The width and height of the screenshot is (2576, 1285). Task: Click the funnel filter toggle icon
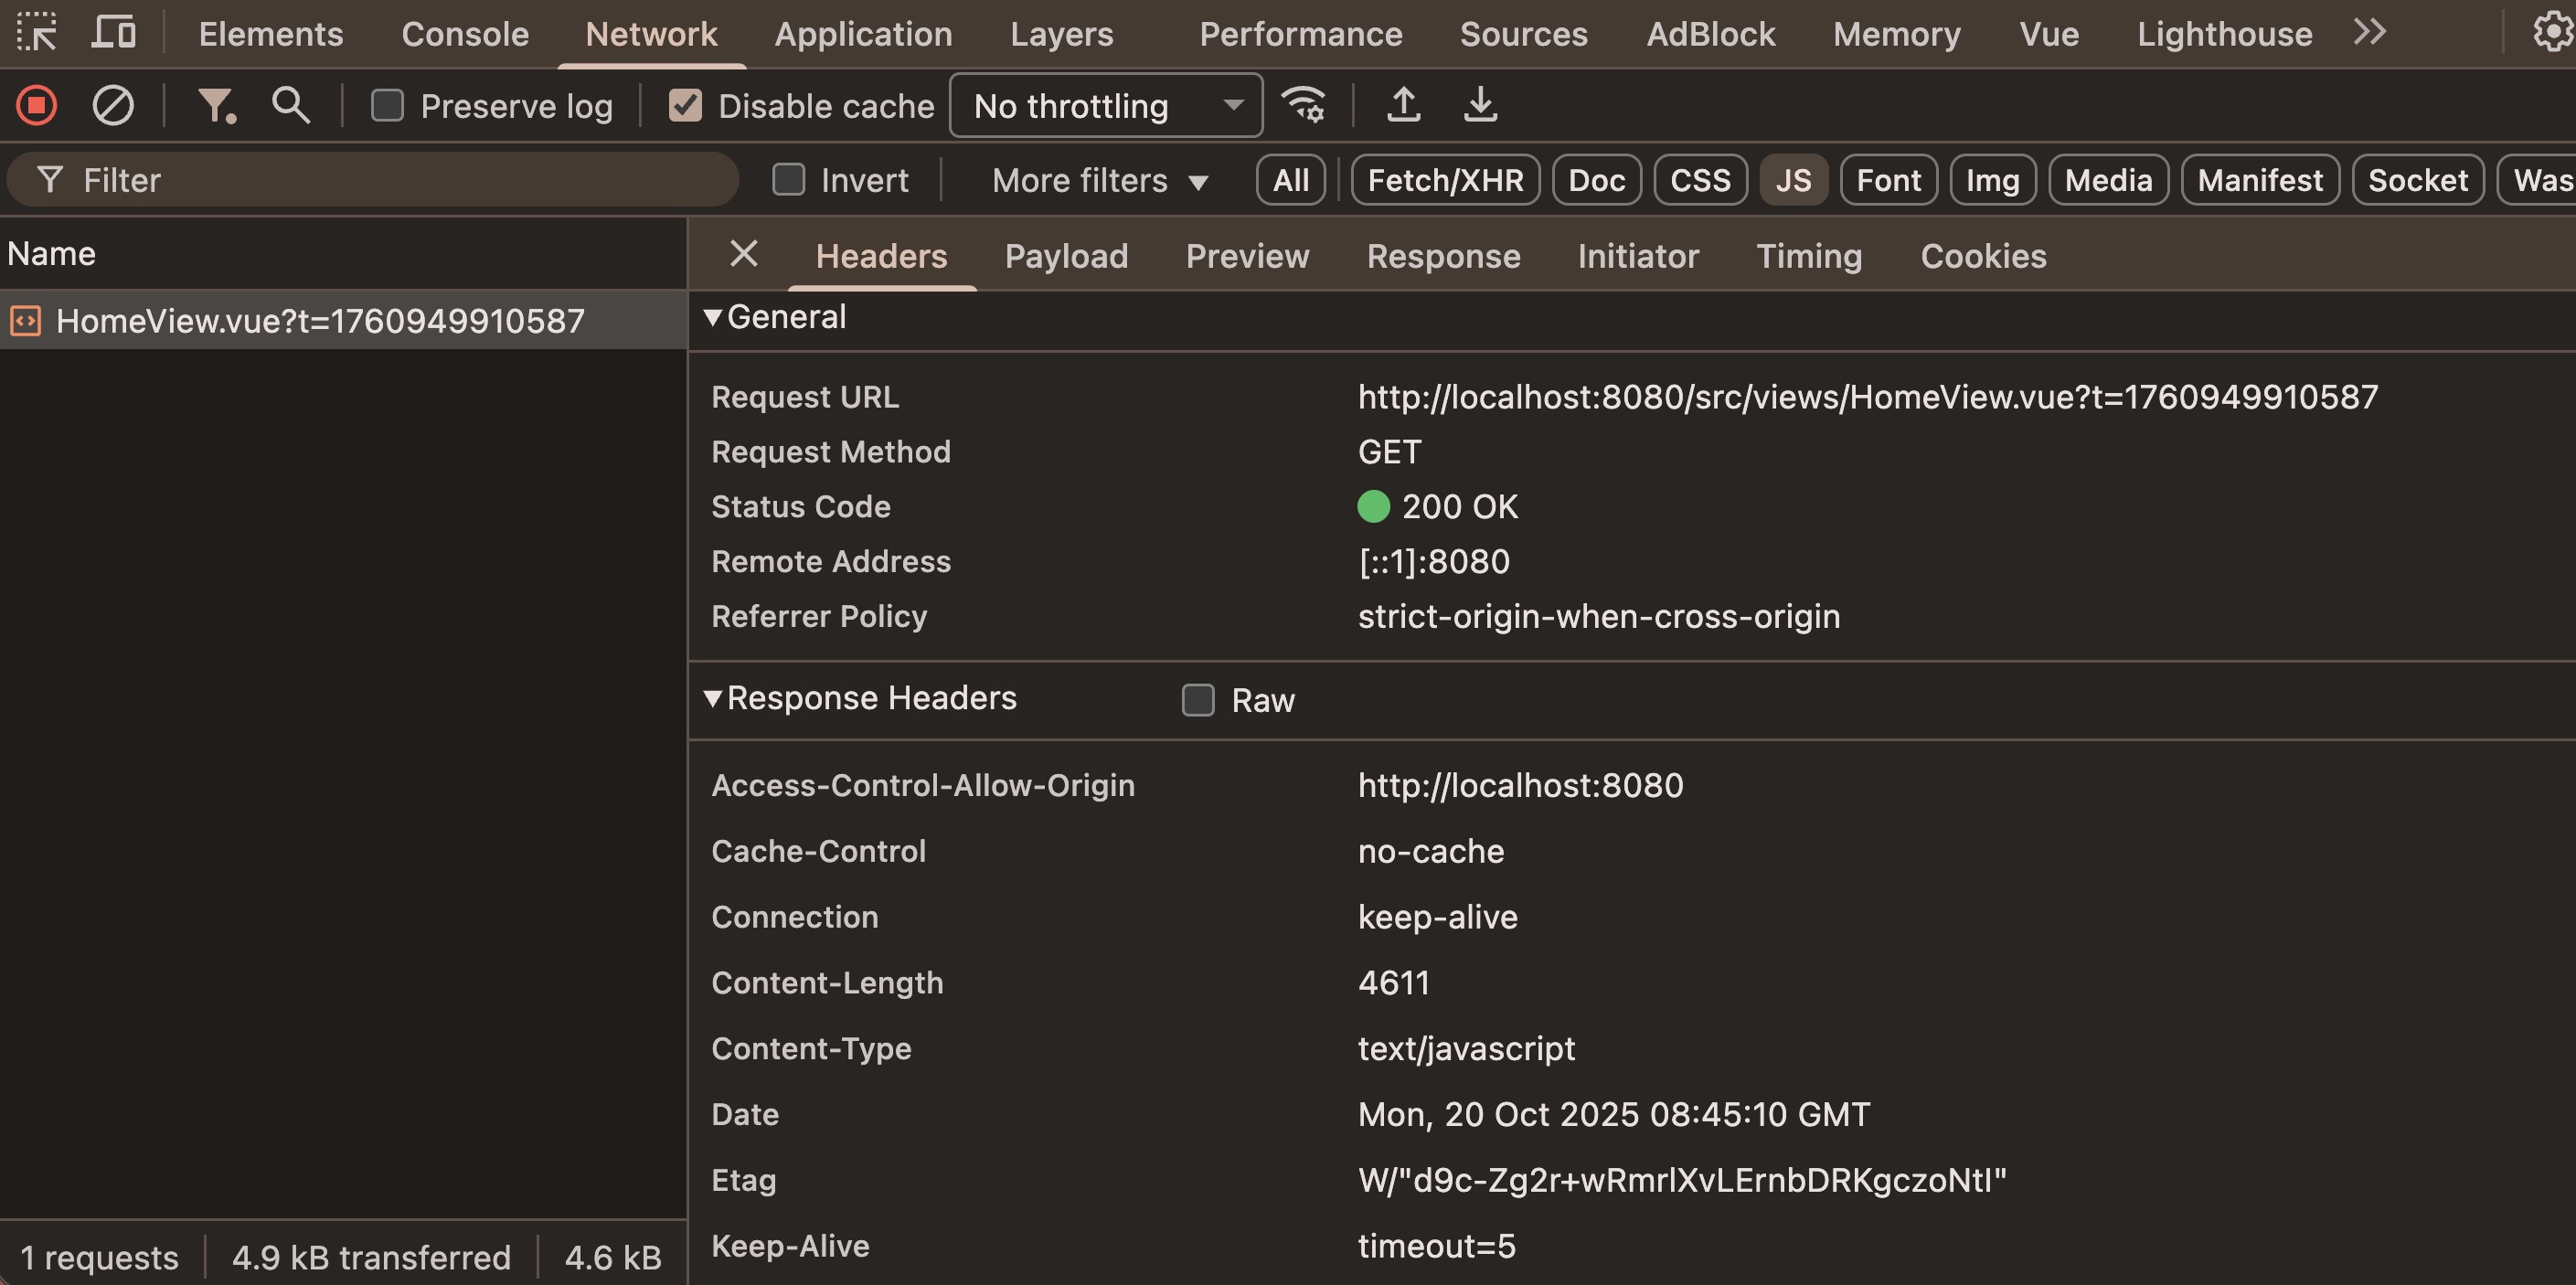(216, 105)
